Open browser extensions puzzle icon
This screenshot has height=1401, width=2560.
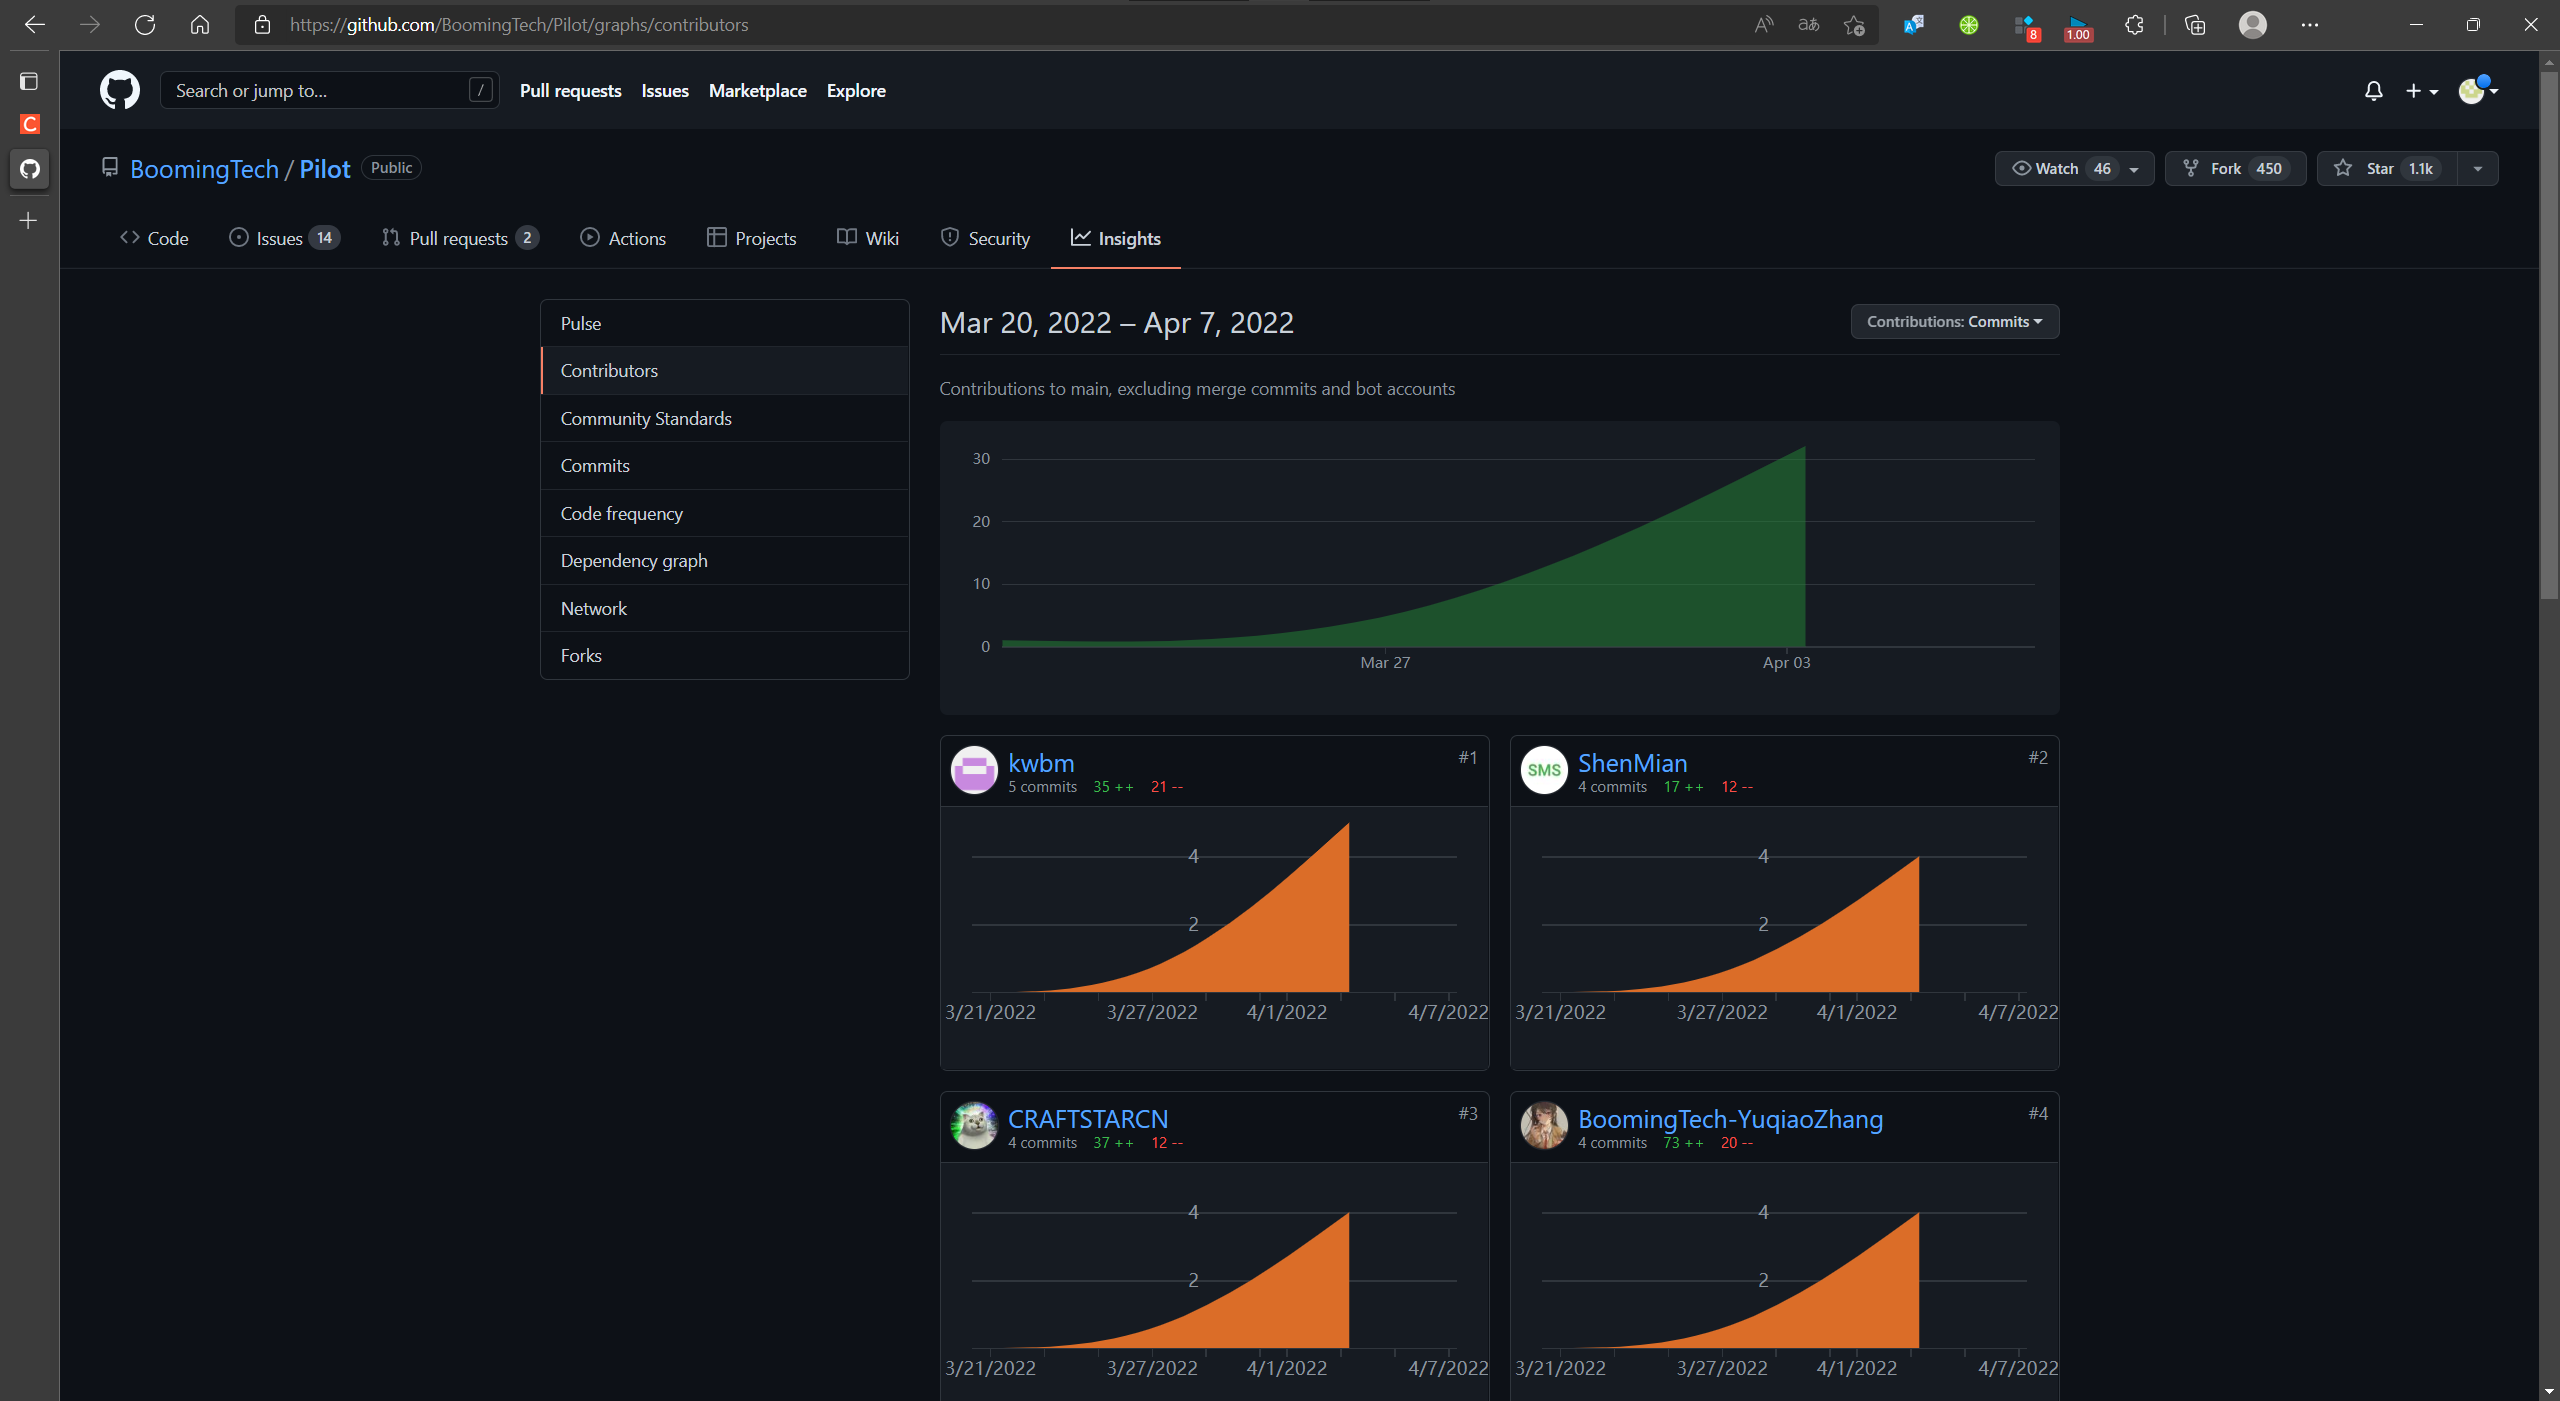(2134, 25)
